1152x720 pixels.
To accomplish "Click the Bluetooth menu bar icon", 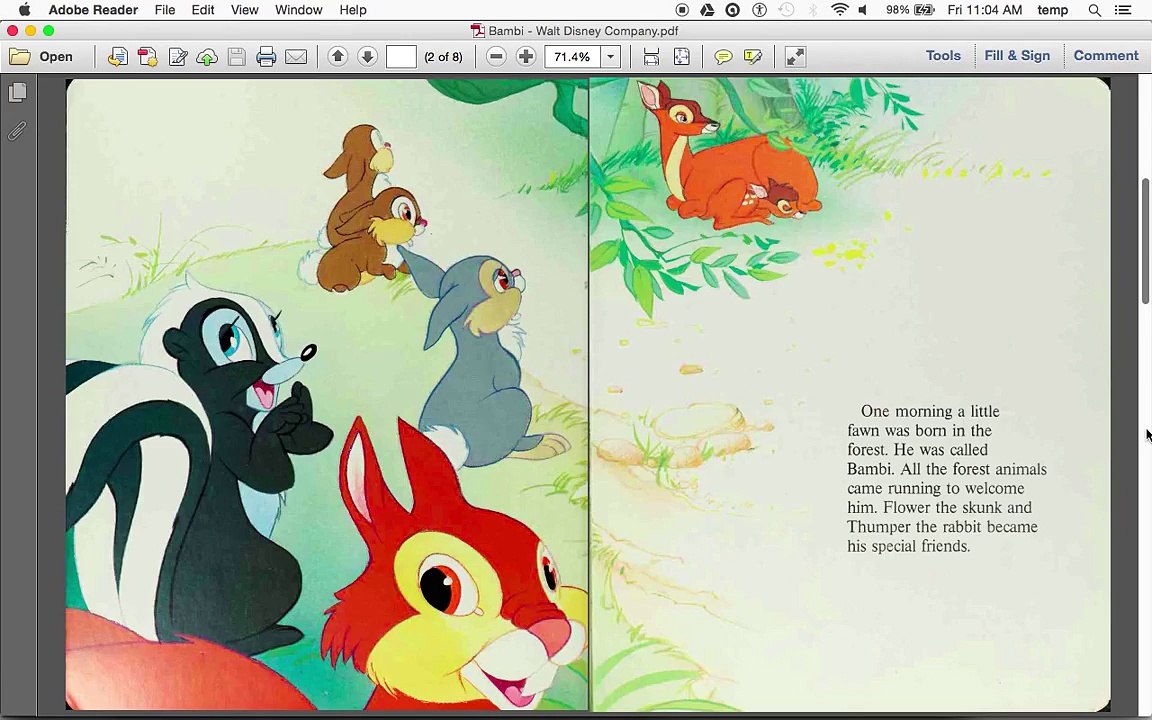I will pyautogui.click(x=813, y=10).
